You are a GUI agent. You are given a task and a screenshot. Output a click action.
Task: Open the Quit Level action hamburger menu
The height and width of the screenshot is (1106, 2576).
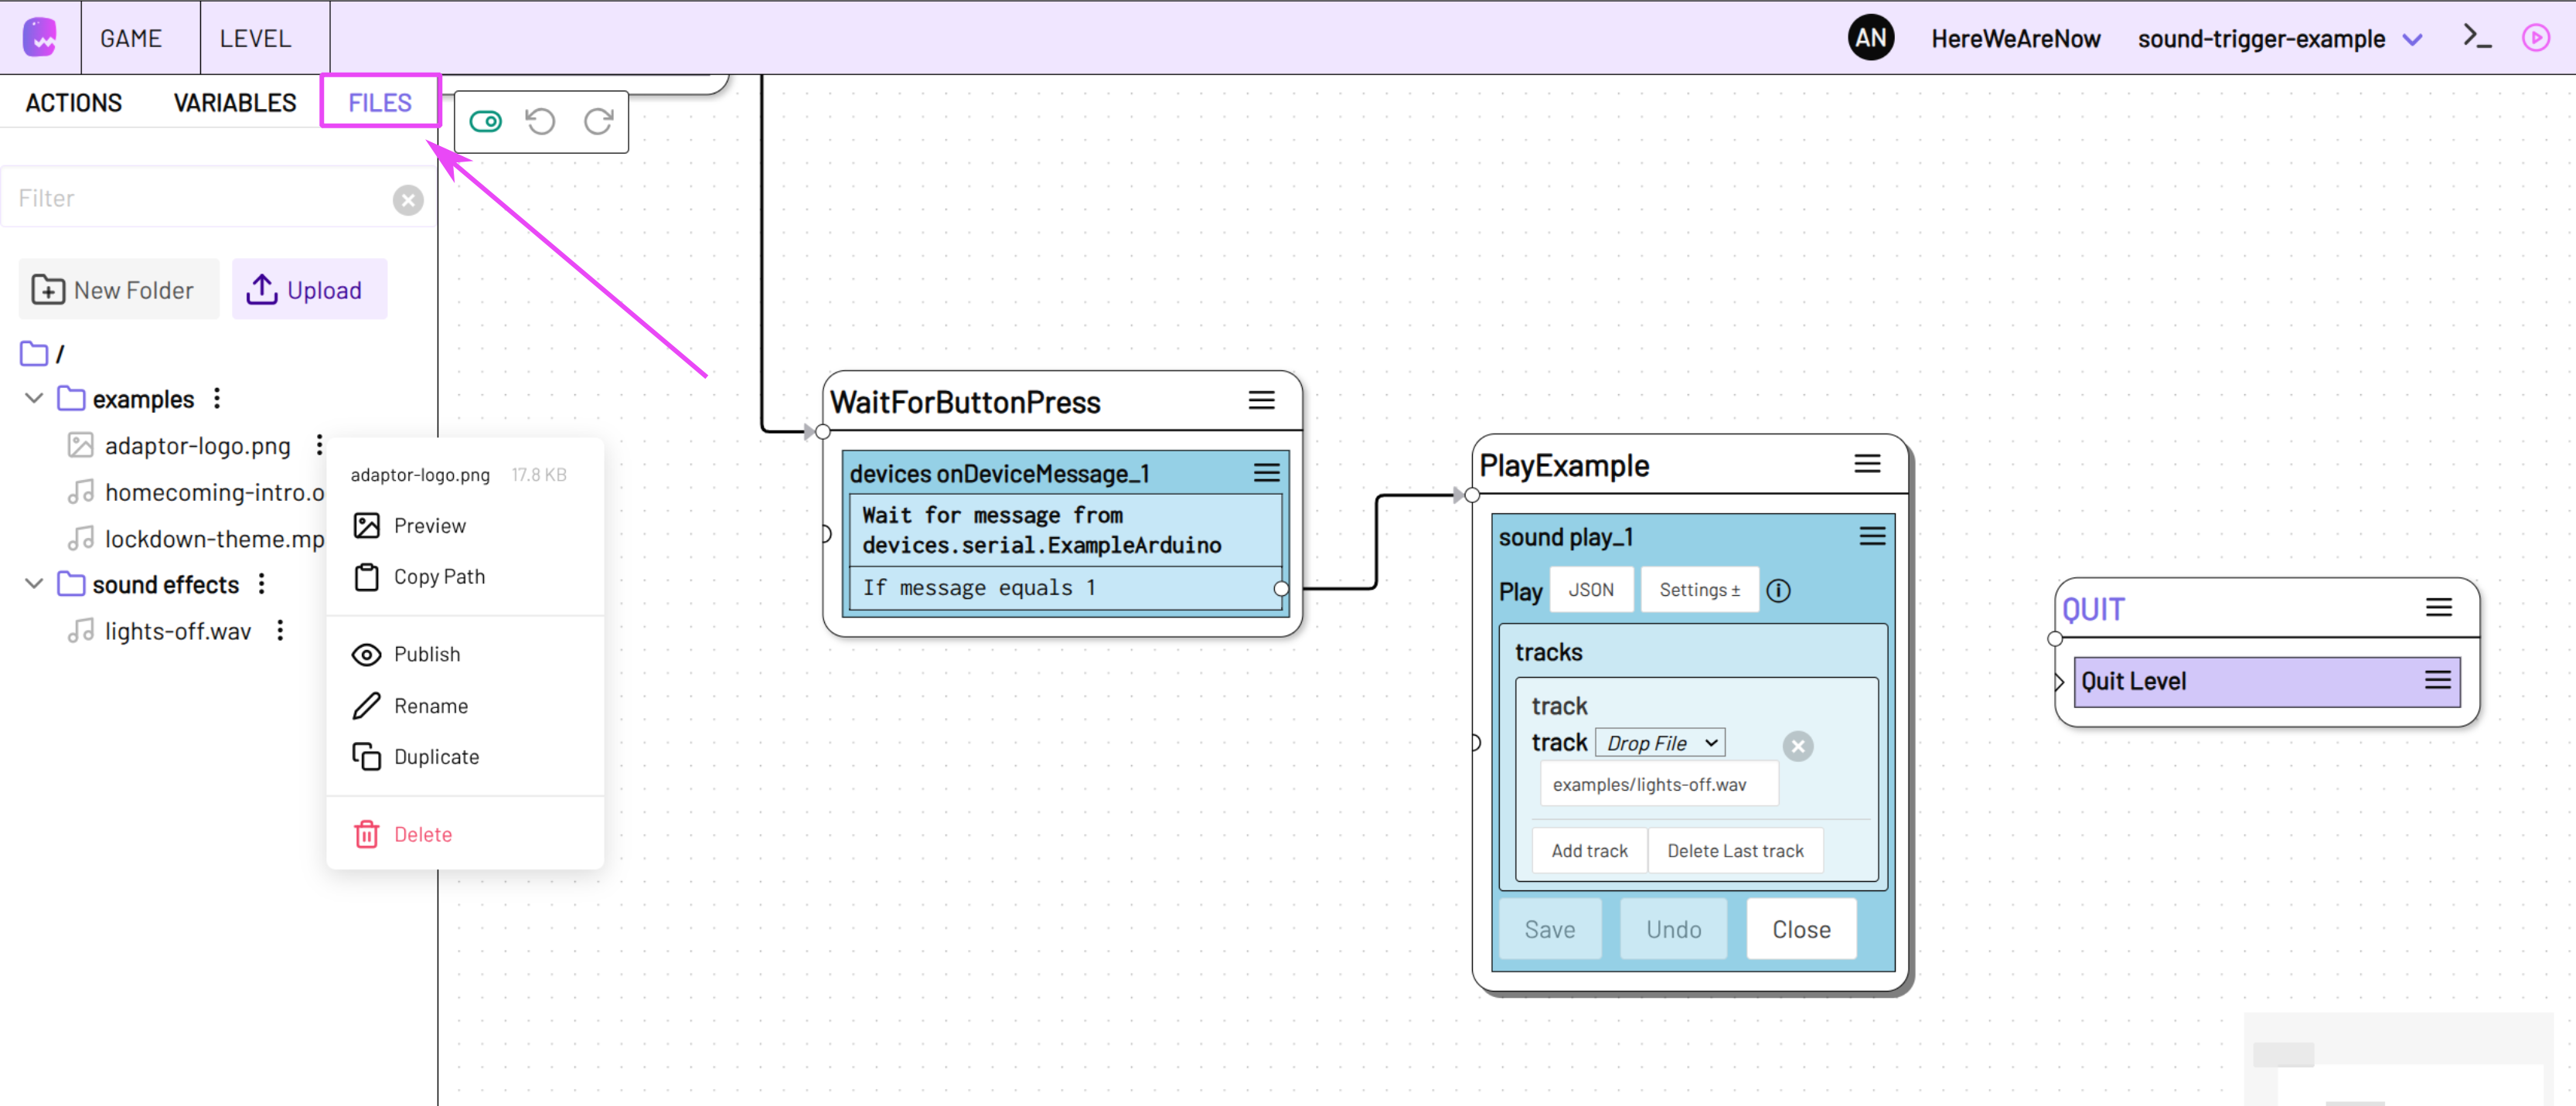pyautogui.click(x=2437, y=681)
